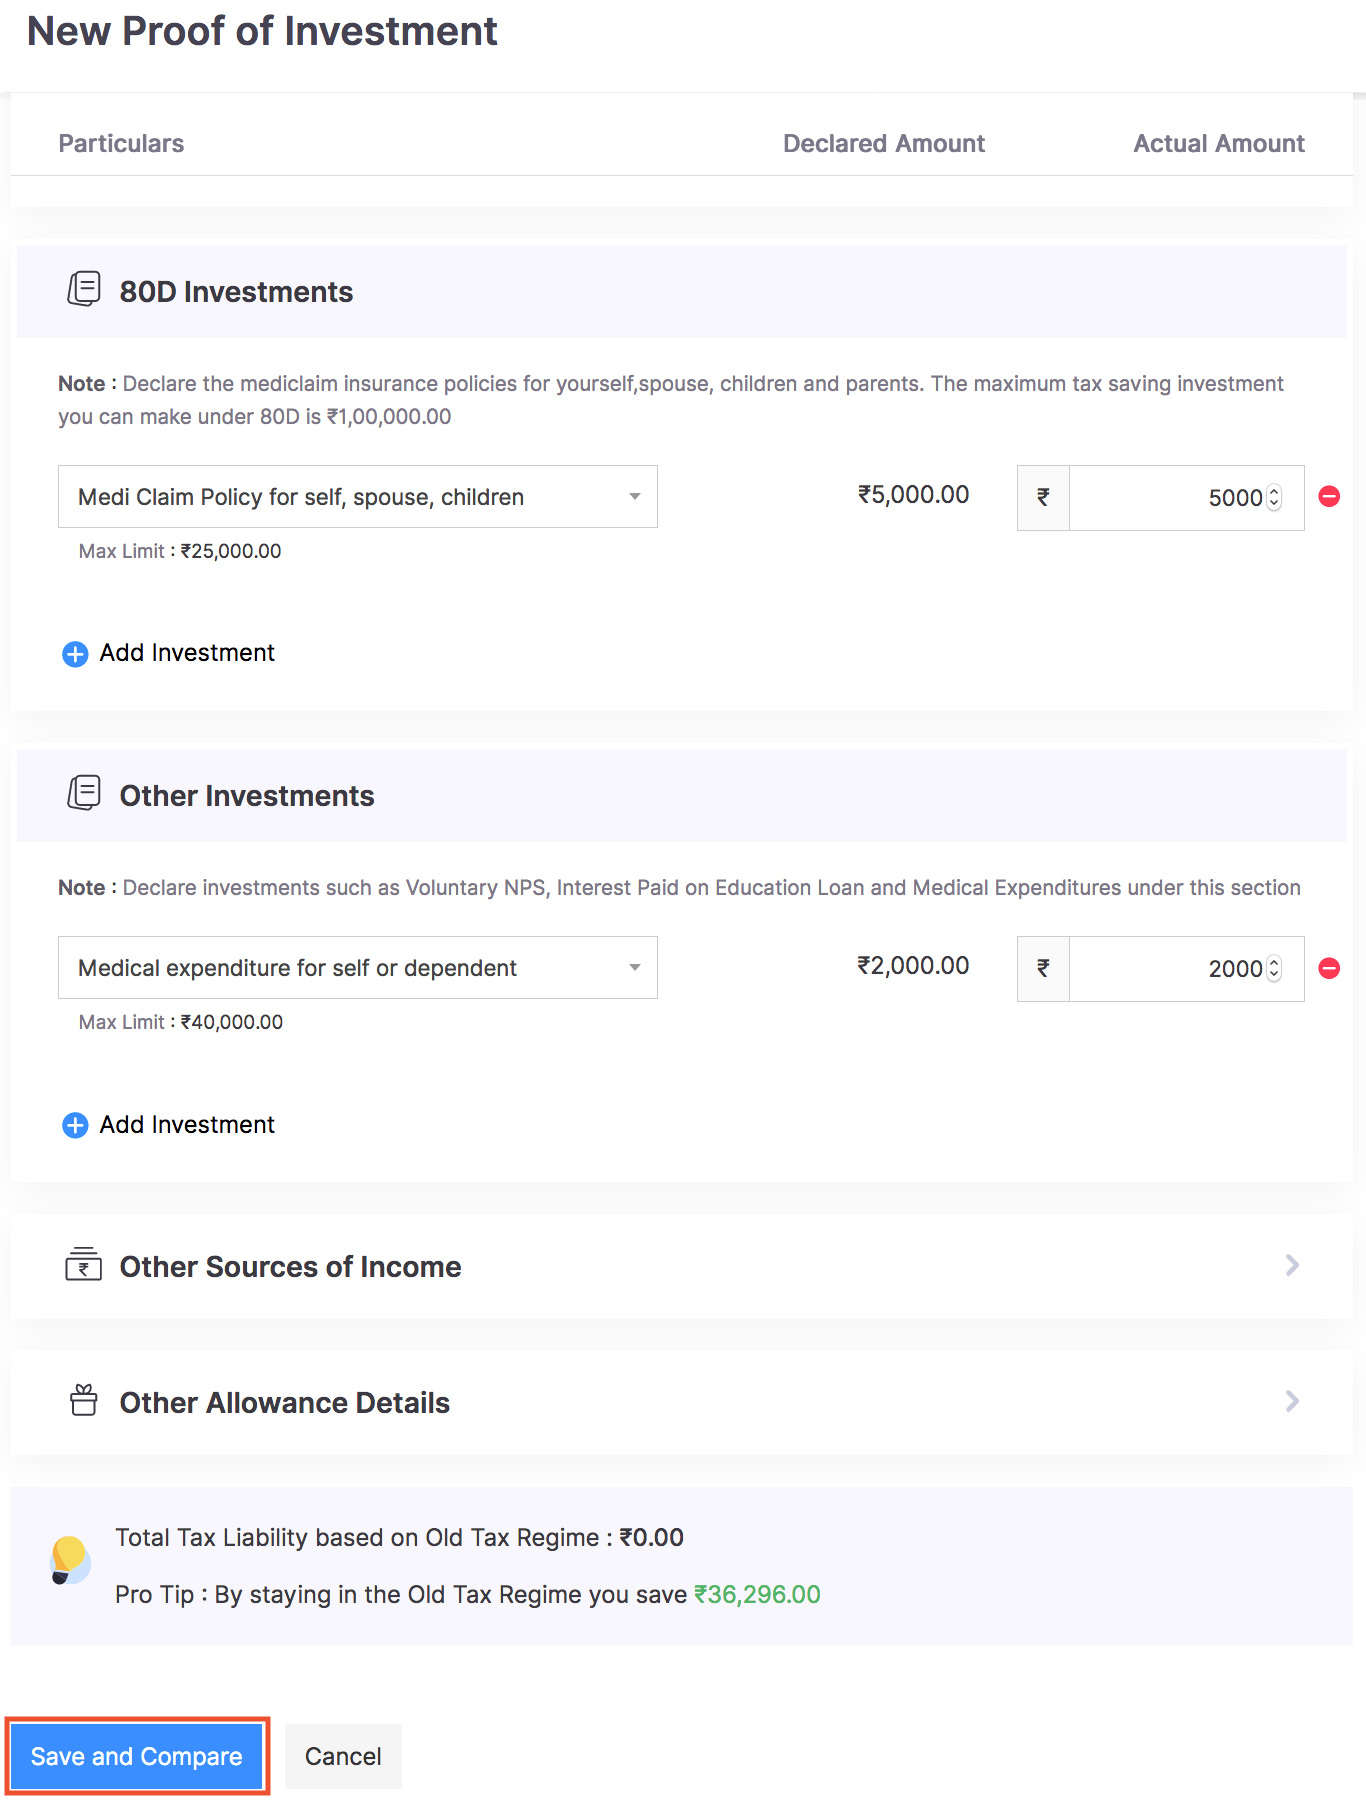Click Add Investment link in Other Investments
Viewport: 1366px width, 1814px height.
point(187,1125)
